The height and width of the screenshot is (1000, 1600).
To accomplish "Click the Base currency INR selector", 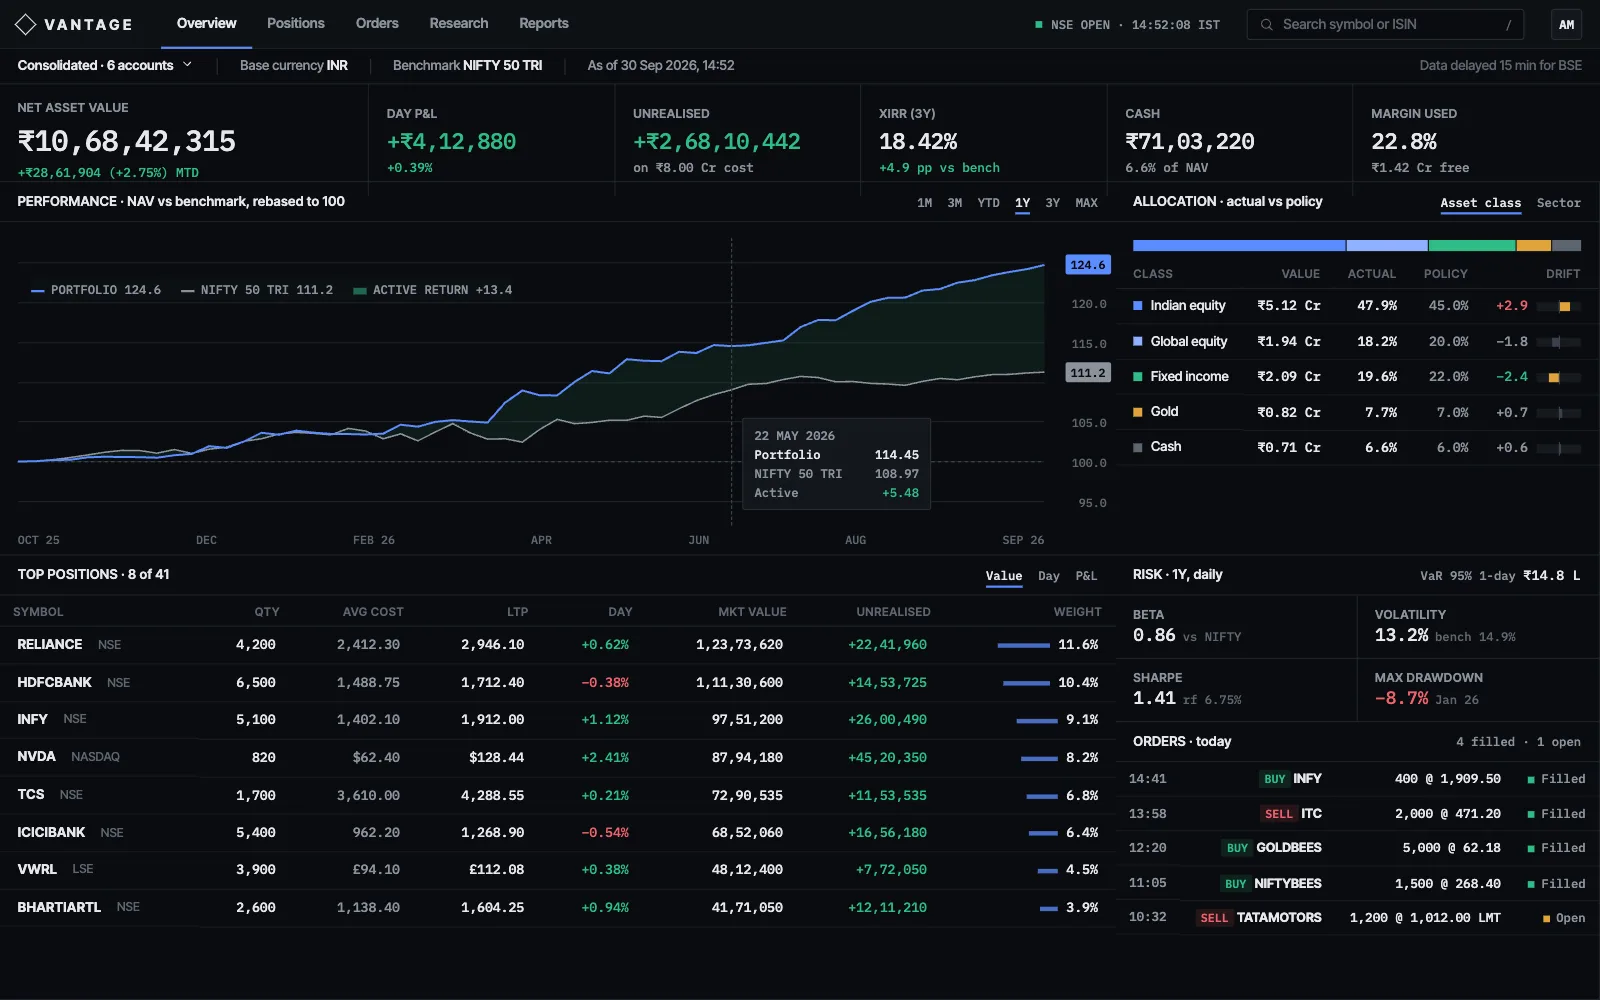I will coord(294,65).
